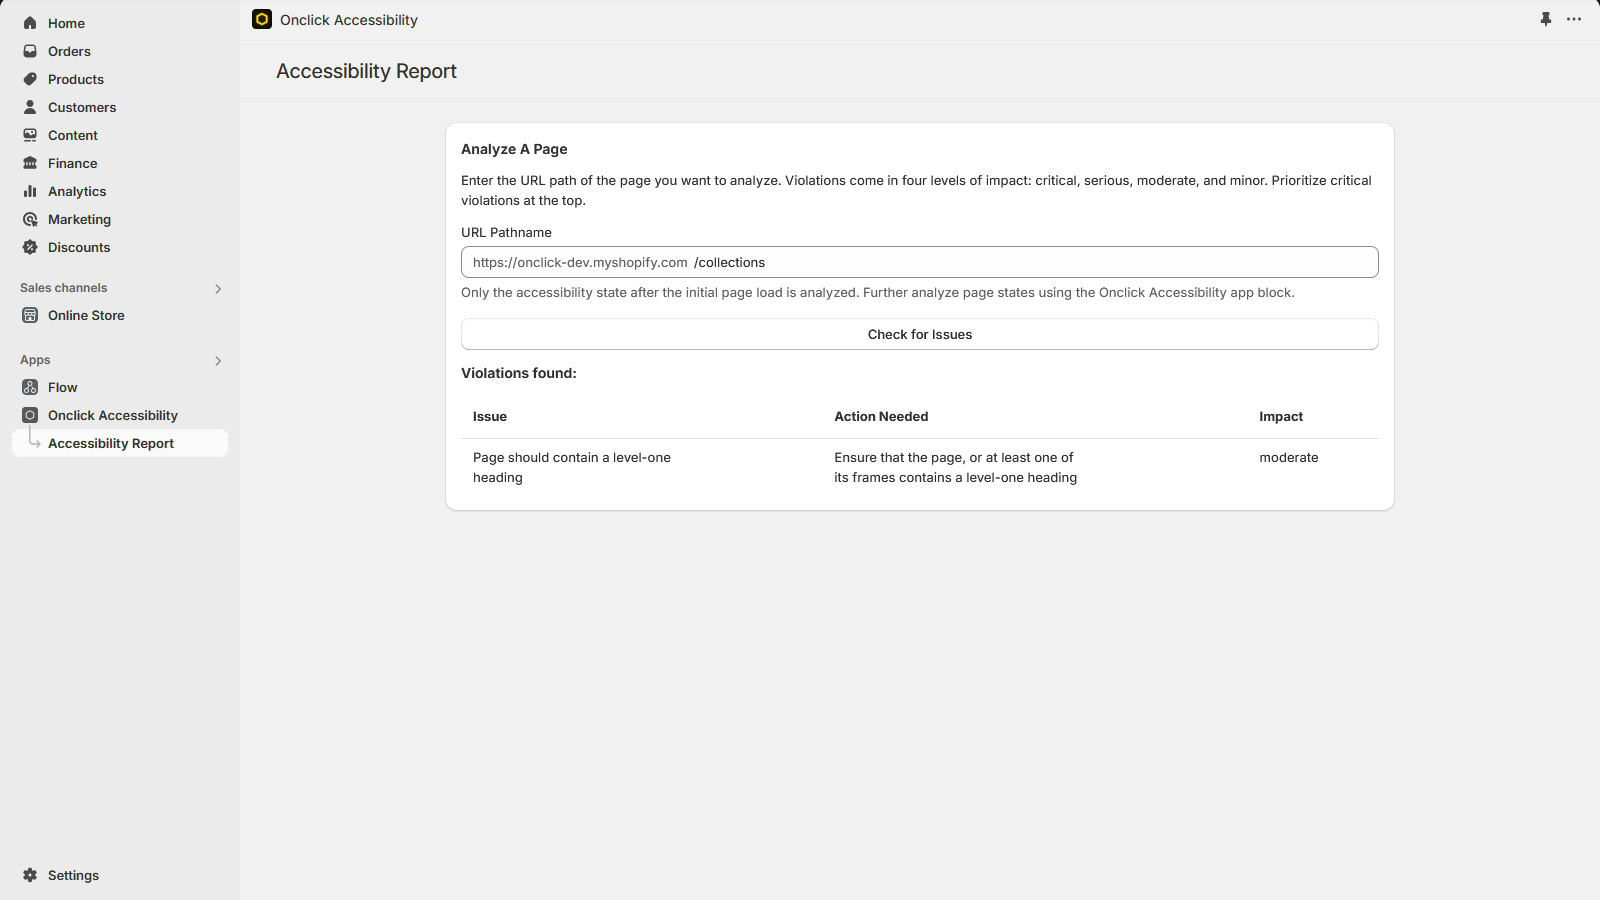Click the Analytics bar-chart icon

tap(29, 191)
